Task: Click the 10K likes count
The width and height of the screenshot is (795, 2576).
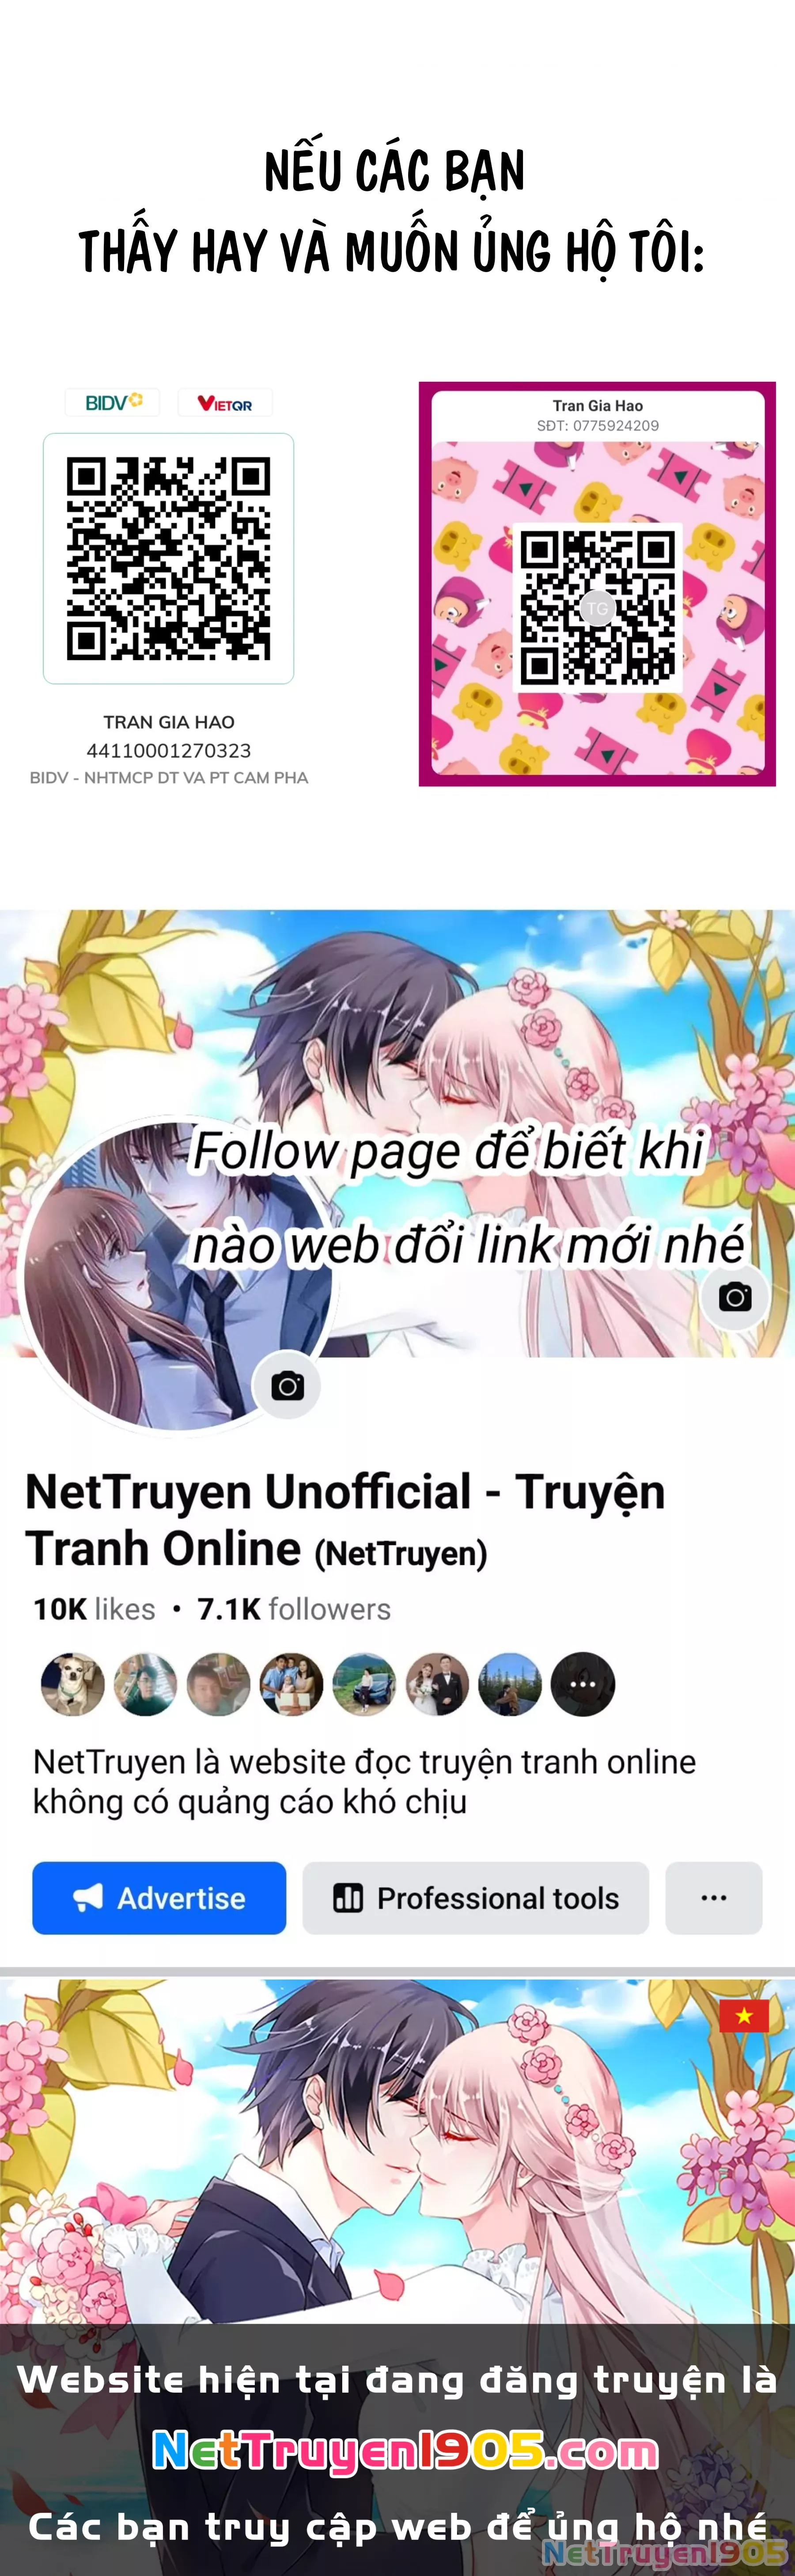Action: click(94, 1609)
